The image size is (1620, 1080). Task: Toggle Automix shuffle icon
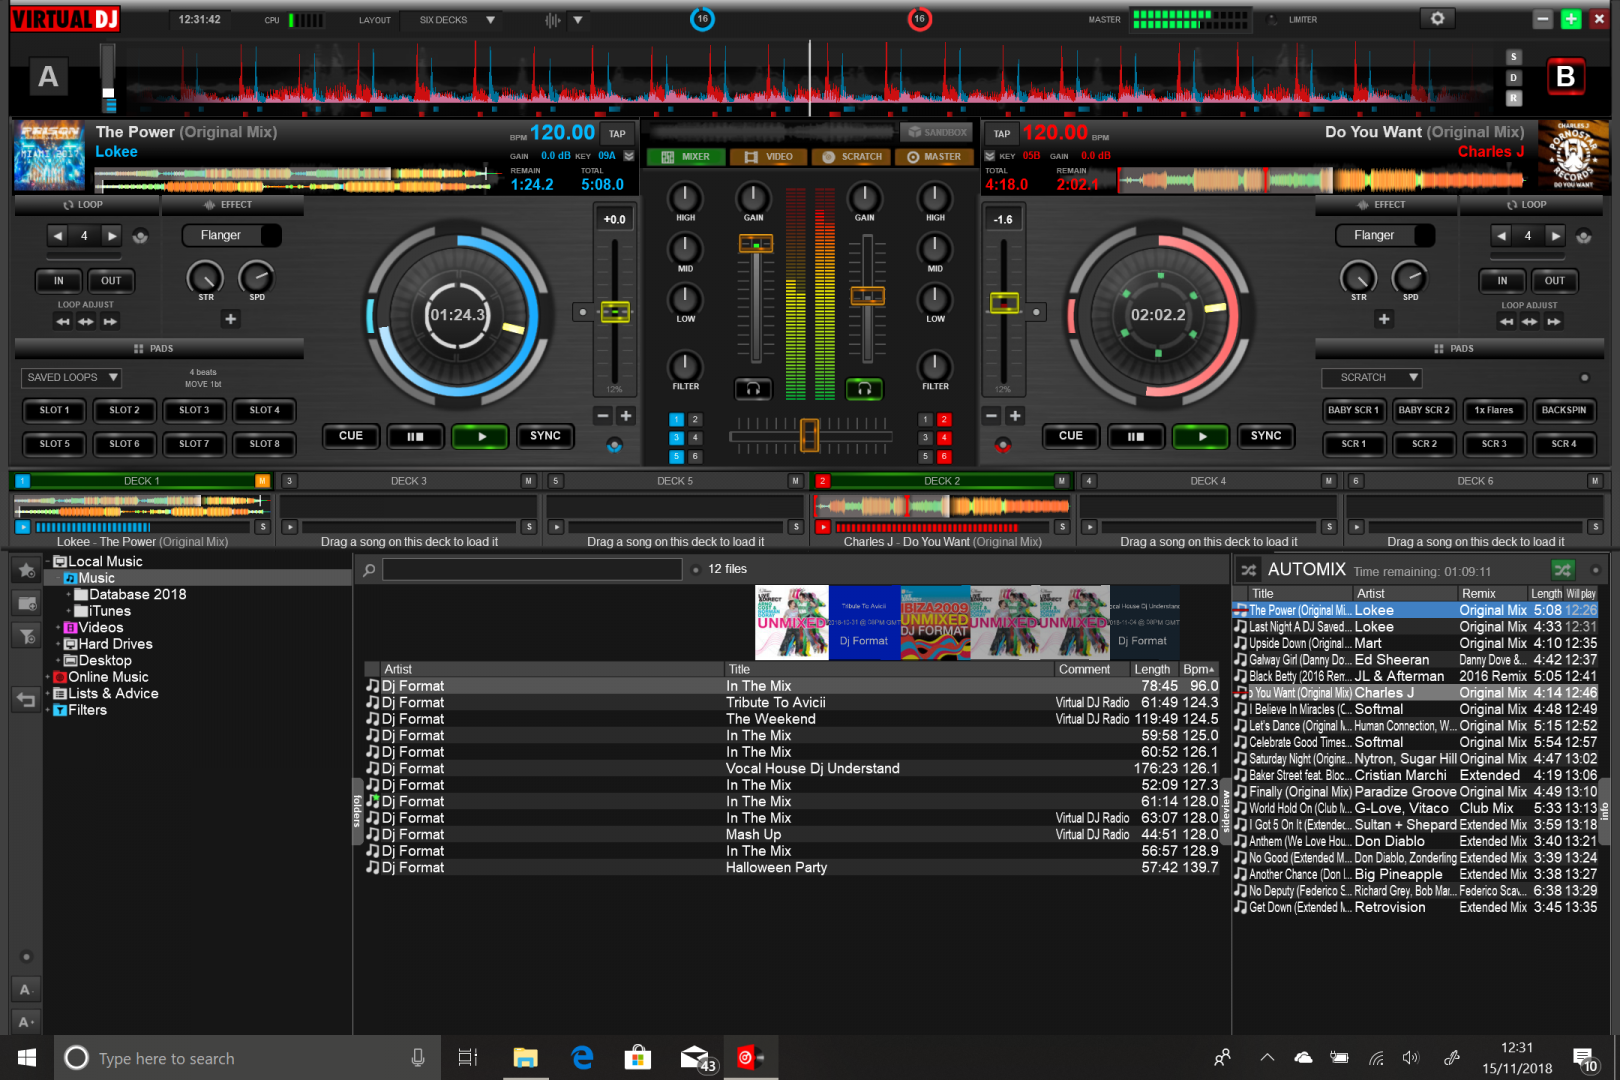tap(1248, 570)
